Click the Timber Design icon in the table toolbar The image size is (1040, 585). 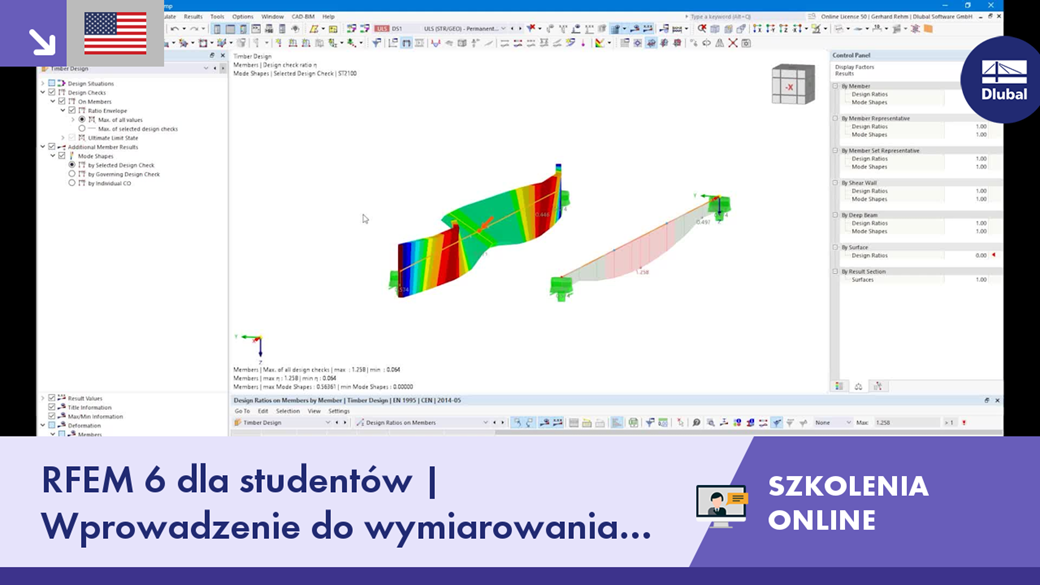[x=238, y=421]
